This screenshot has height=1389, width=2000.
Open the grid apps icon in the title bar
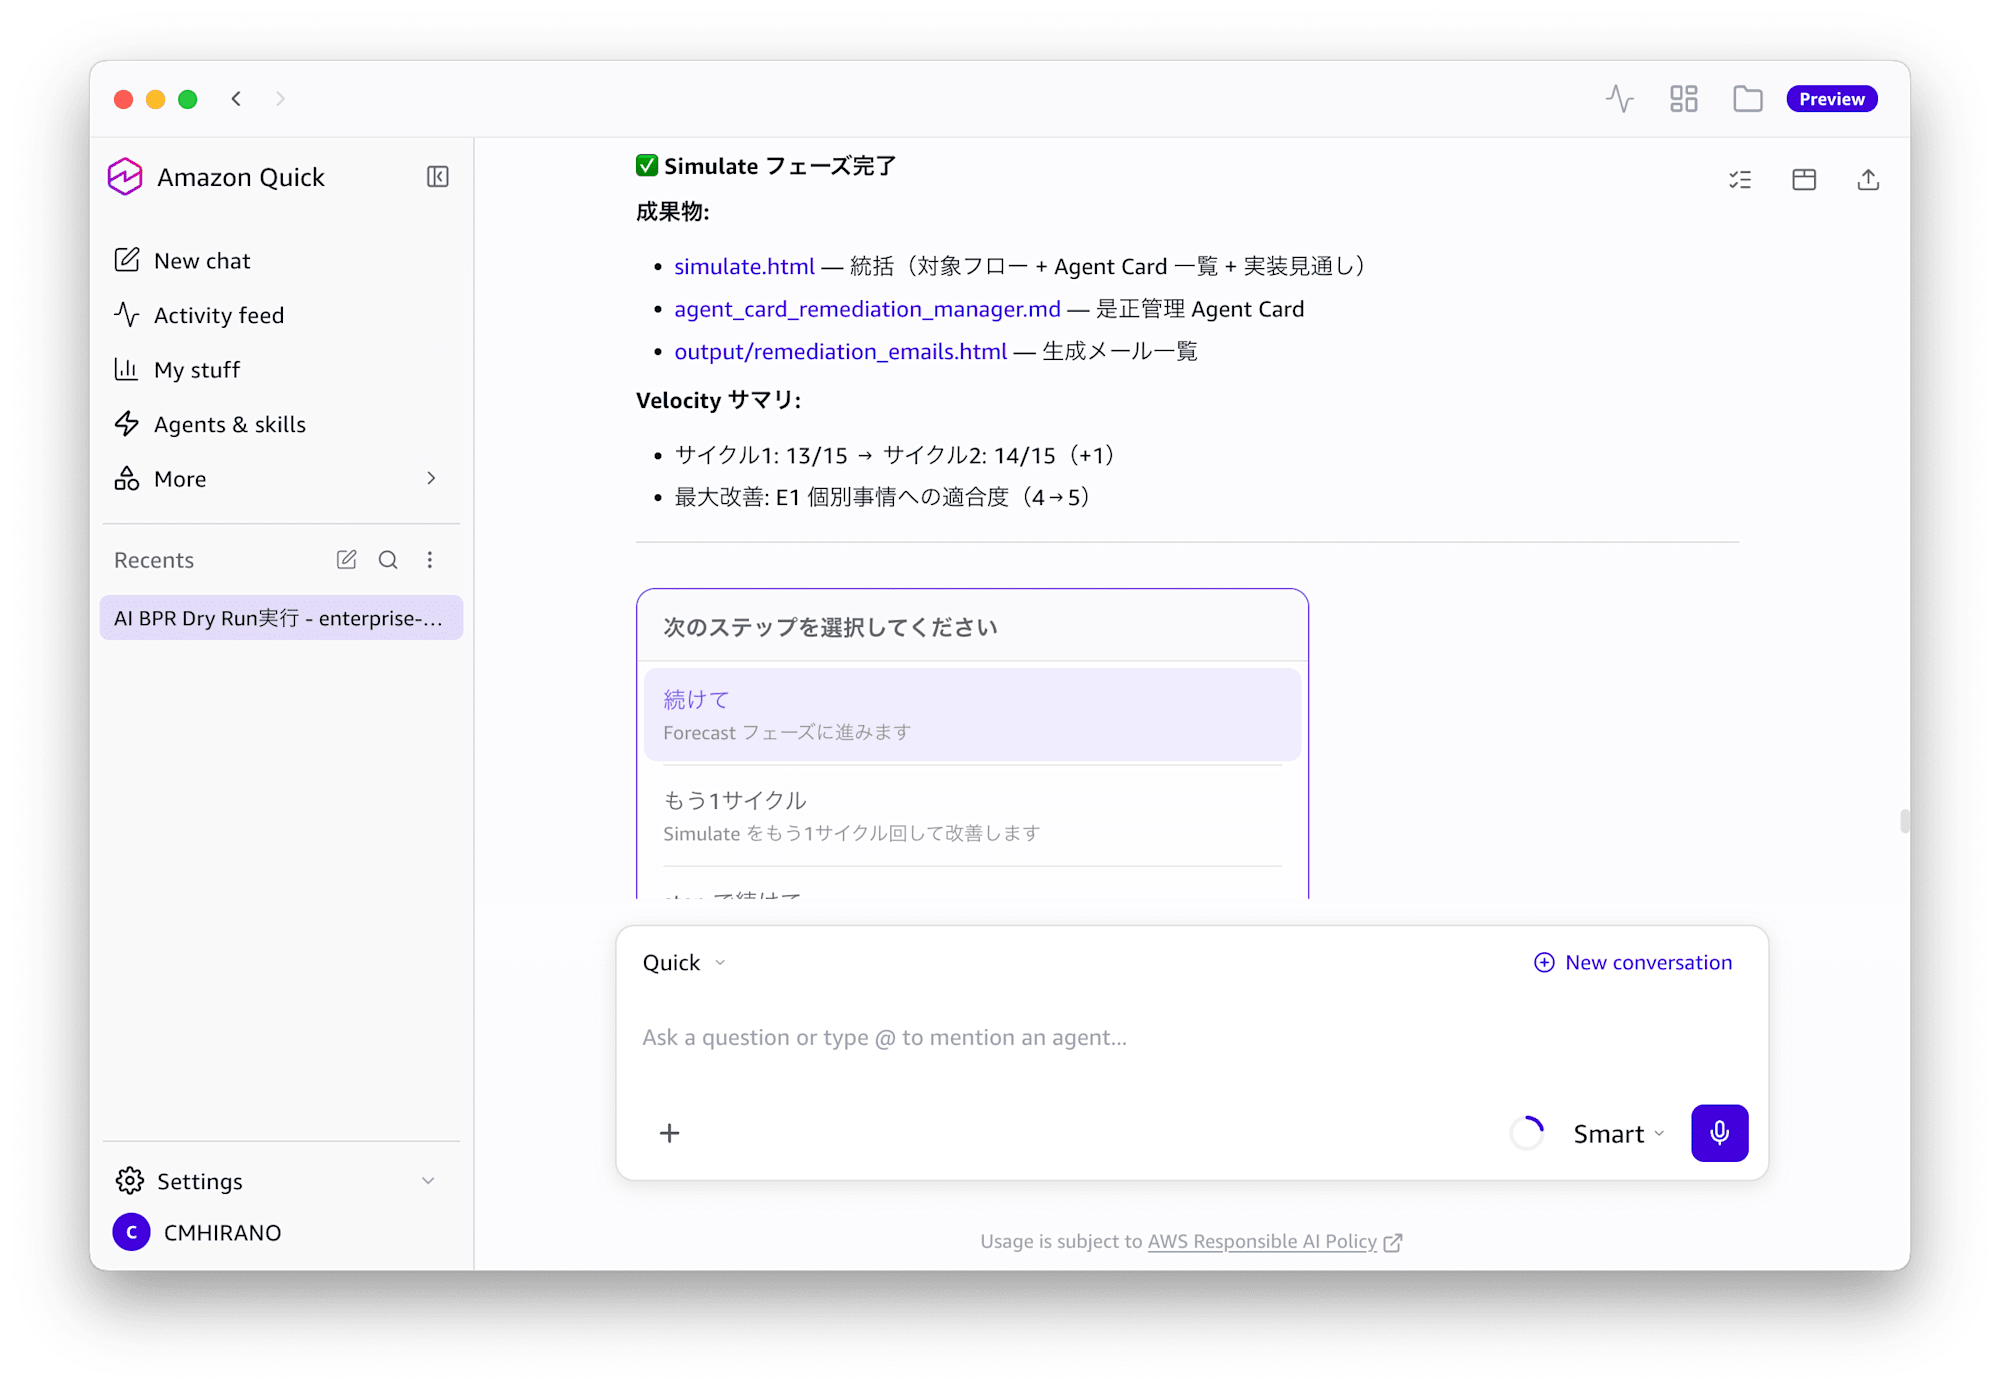1684,99
